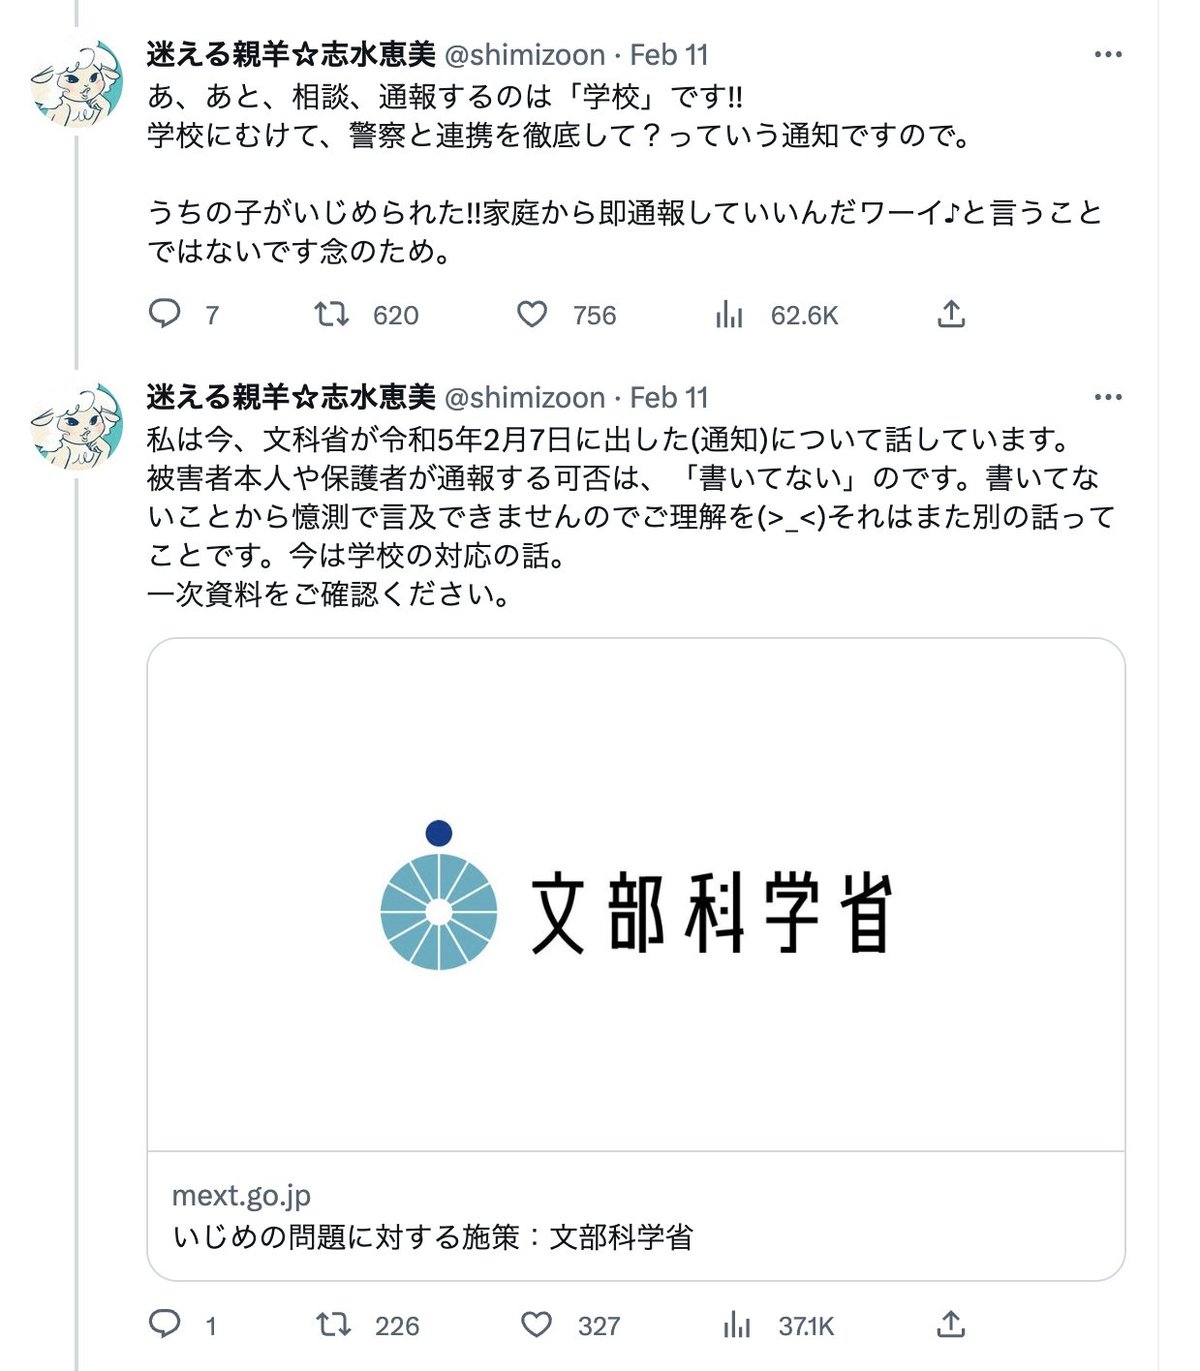Reply to the second tweet
Image resolution: width=1200 pixels, height=1371 pixels.
[x=165, y=1325]
